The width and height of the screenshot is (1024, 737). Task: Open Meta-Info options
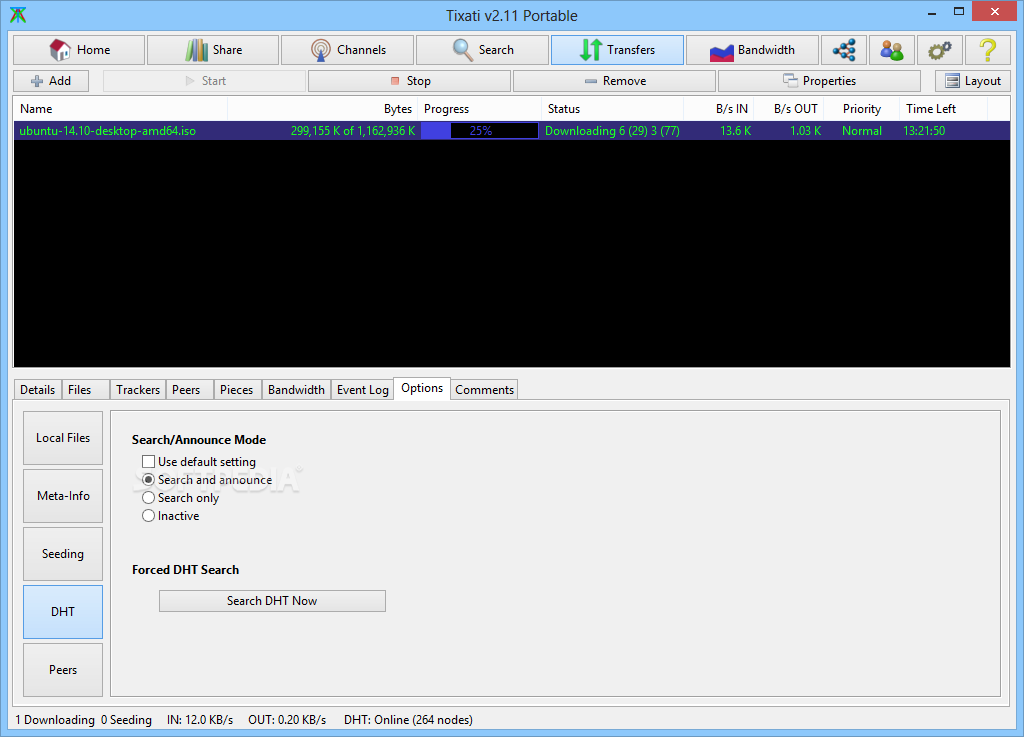[63, 496]
